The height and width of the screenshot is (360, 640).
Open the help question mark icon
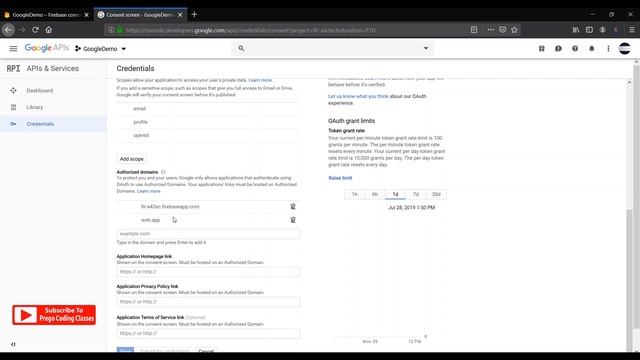[575, 49]
